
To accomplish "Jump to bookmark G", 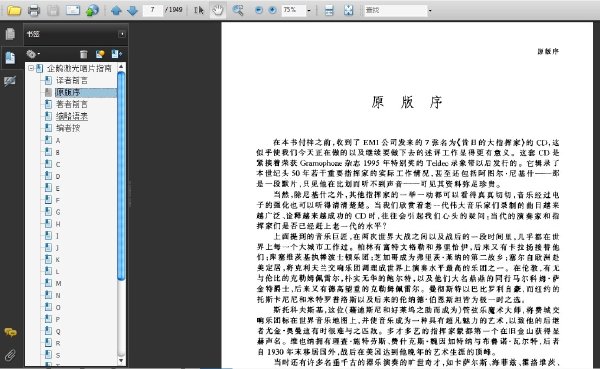I will pos(58,212).
